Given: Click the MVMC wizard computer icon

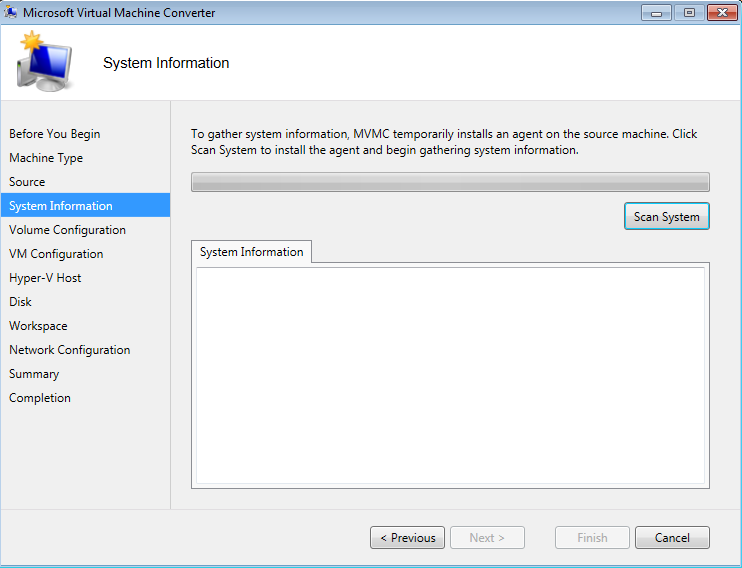Looking at the screenshot, I should (45, 62).
